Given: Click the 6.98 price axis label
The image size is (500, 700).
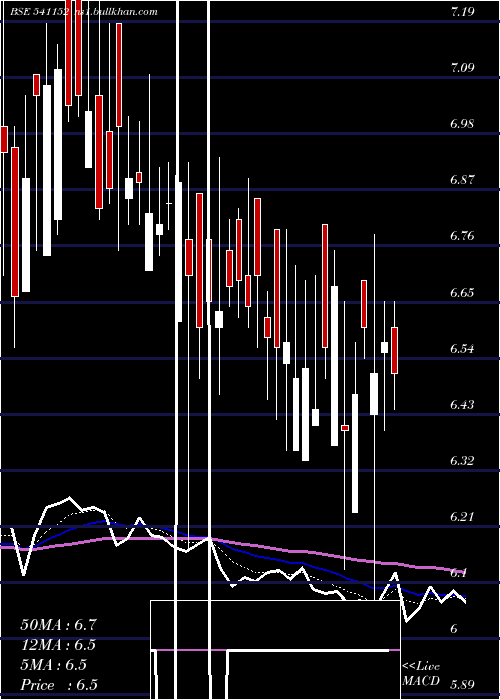Looking at the screenshot, I should coord(462,124).
